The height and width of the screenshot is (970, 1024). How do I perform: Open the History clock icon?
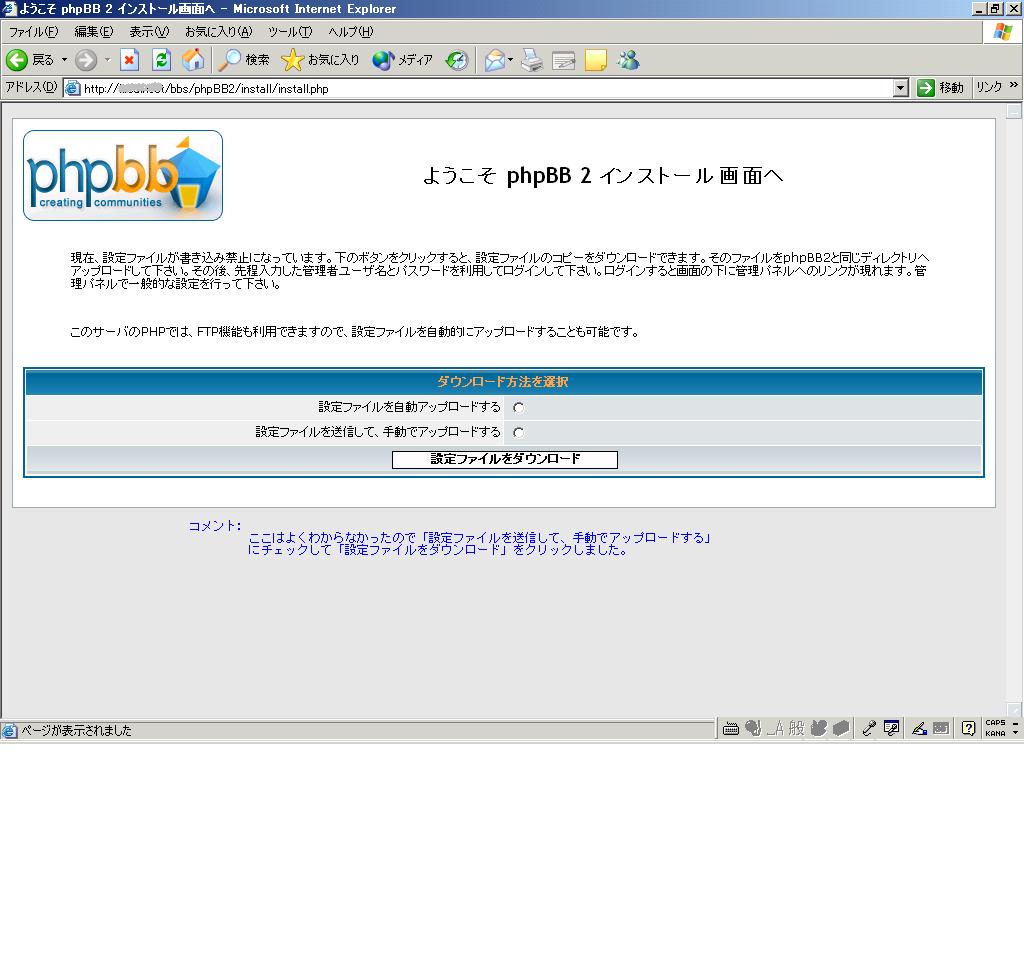457,60
